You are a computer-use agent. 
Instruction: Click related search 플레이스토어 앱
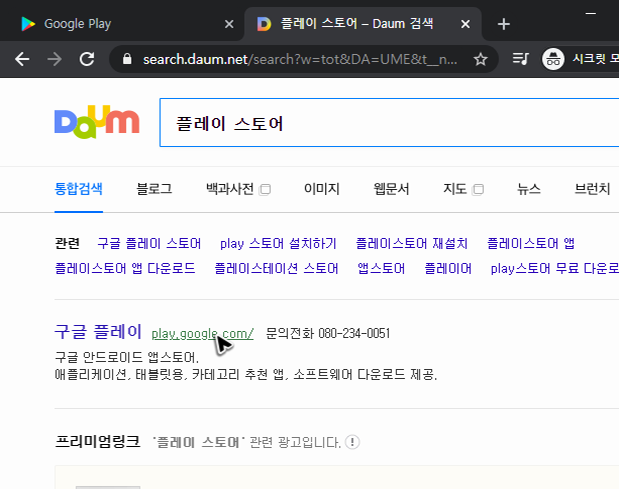[x=531, y=244]
